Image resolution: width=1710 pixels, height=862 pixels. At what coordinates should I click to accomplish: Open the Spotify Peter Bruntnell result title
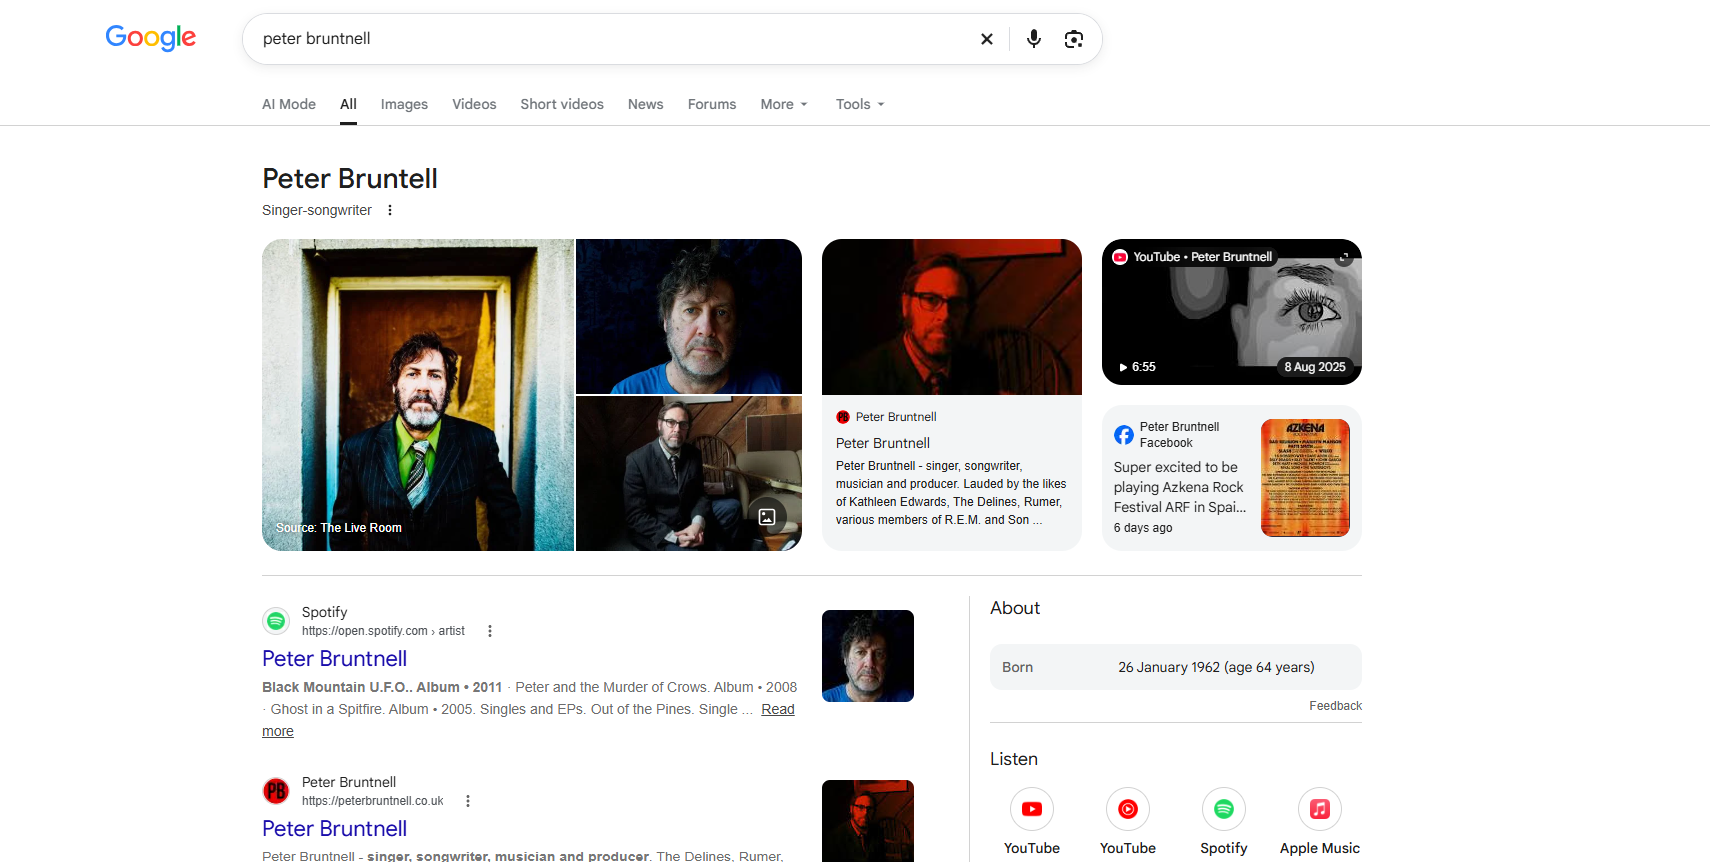coord(334,659)
